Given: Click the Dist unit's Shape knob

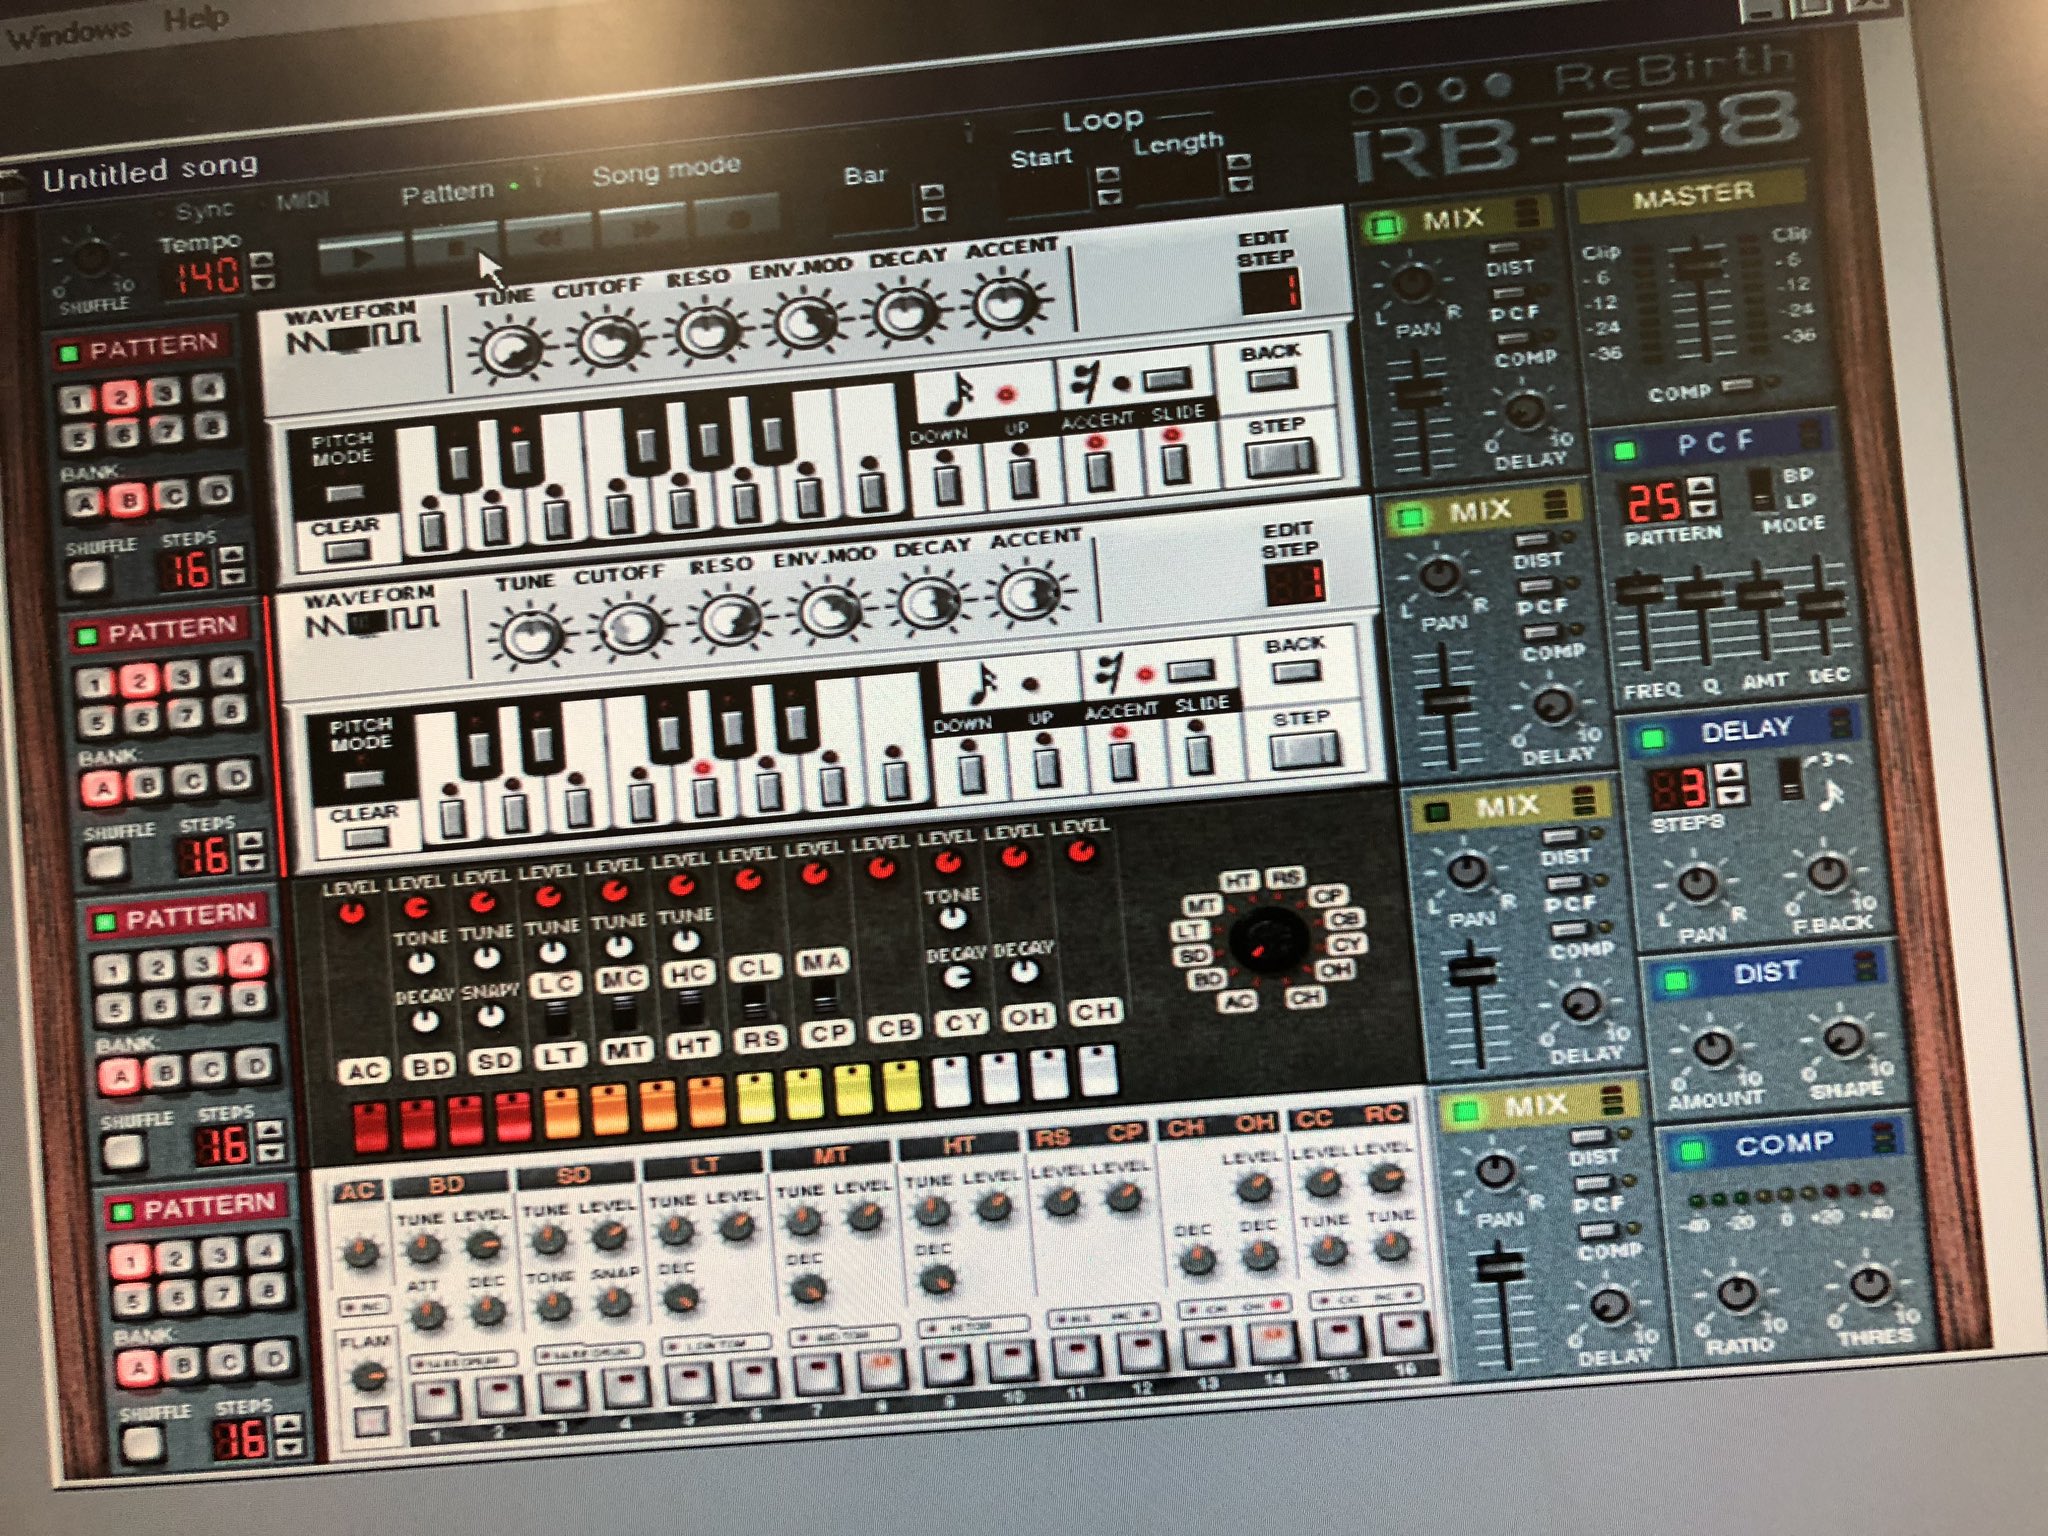Looking at the screenshot, I should point(1843,1038).
